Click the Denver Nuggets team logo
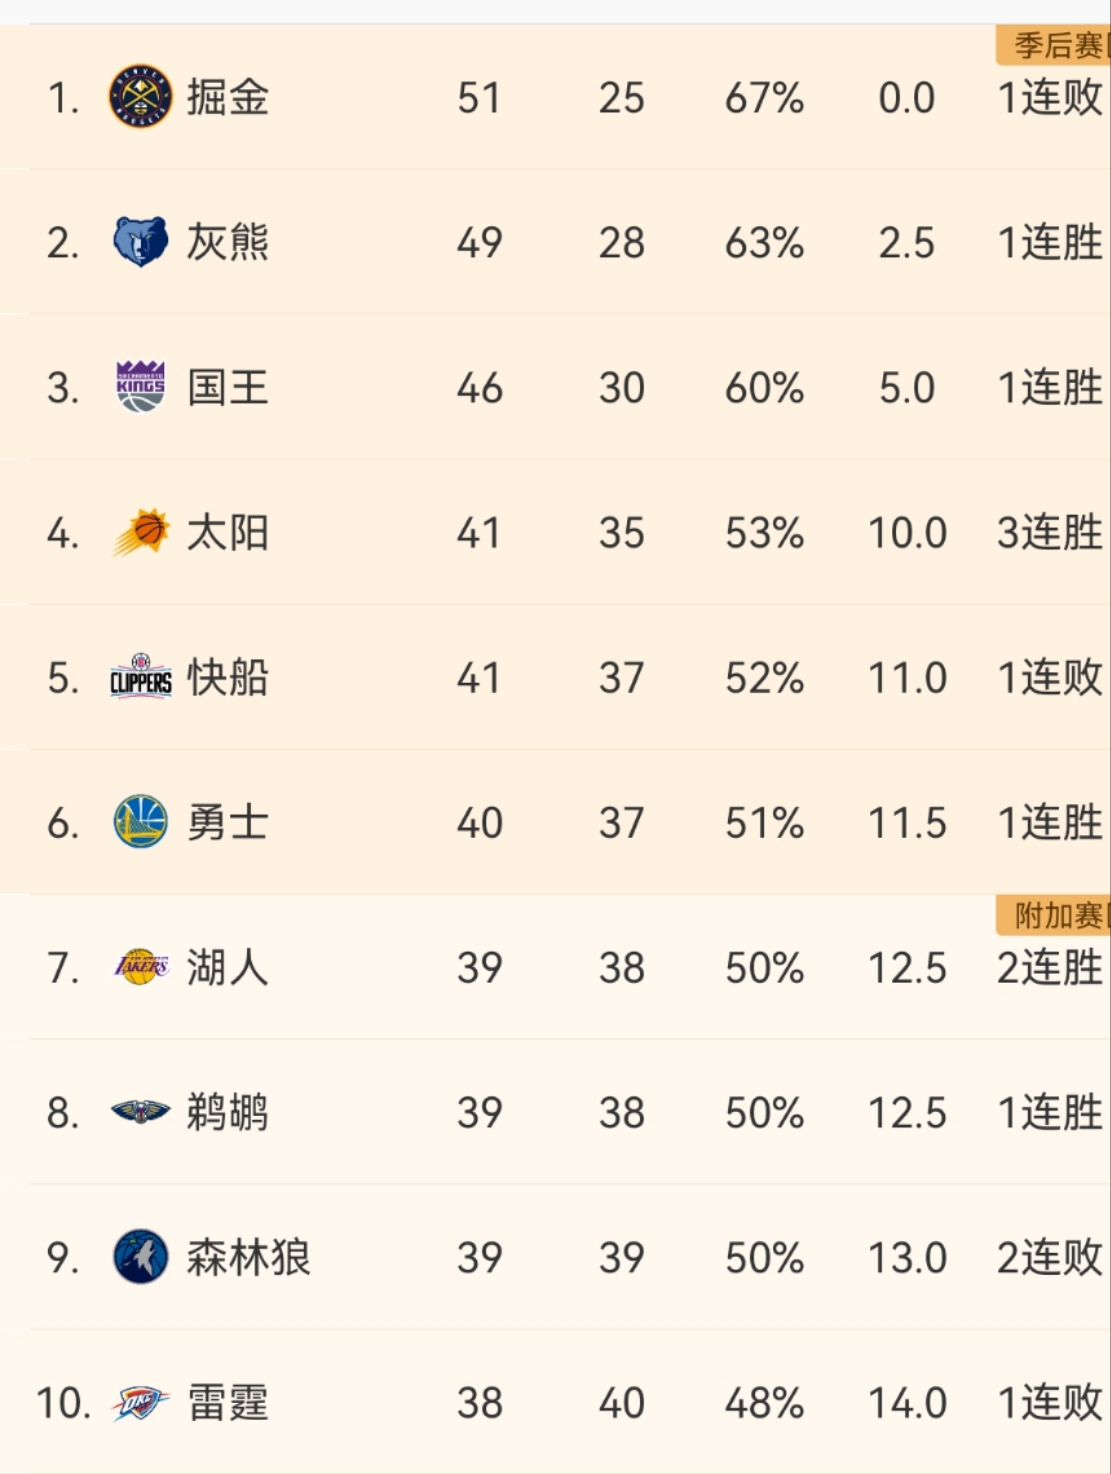Viewport: 1111px width, 1474px height. pos(140,97)
